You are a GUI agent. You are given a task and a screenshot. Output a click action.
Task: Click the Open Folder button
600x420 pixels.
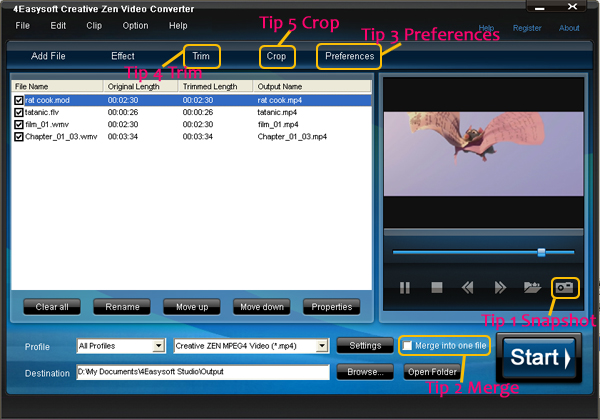click(x=432, y=372)
